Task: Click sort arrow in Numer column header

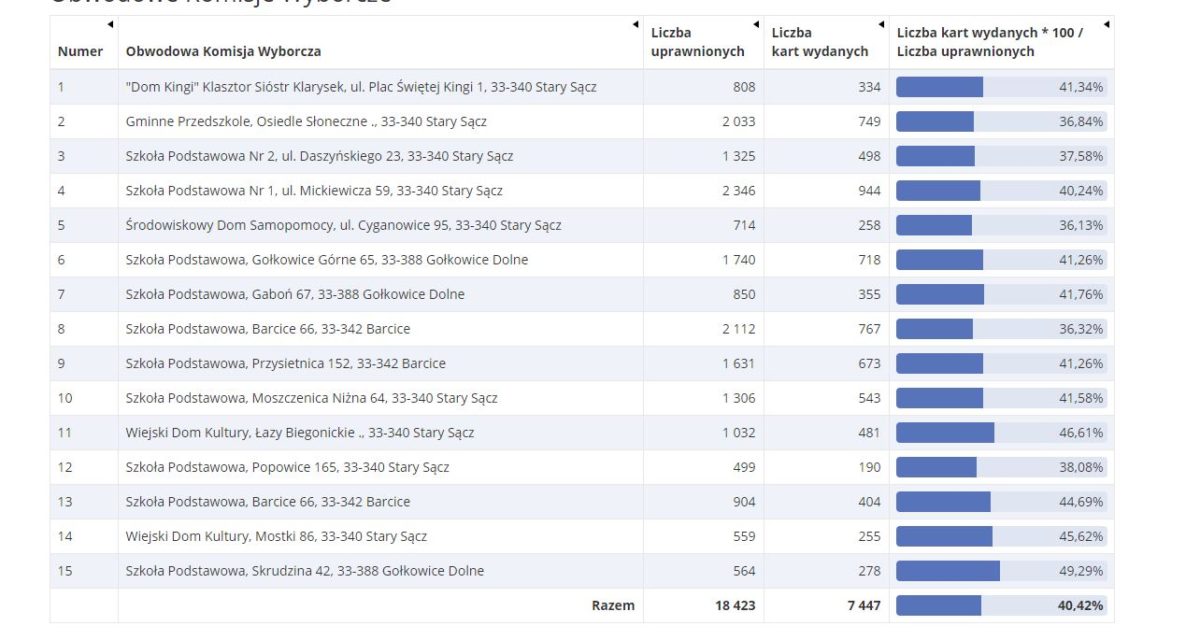Action: (110, 25)
